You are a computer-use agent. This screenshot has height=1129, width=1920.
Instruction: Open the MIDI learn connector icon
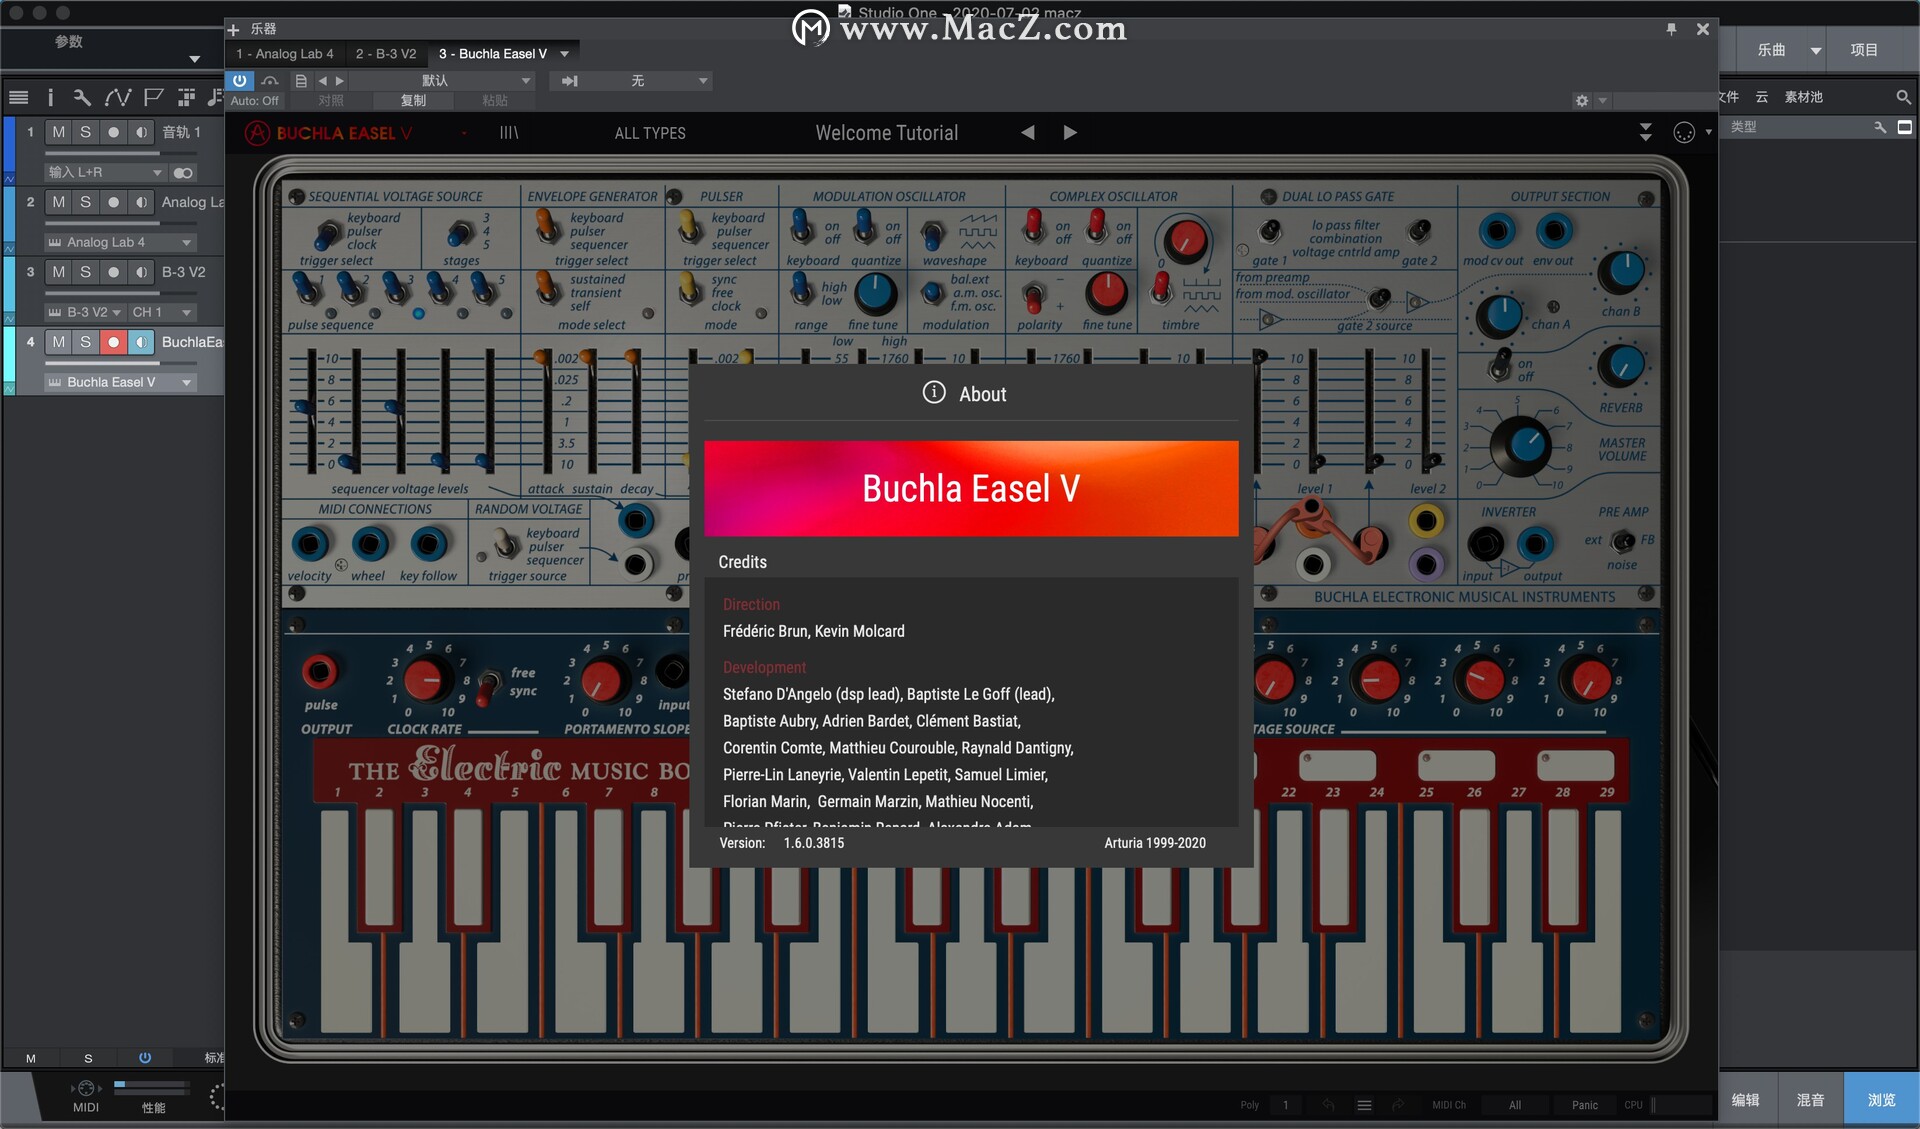[1684, 132]
